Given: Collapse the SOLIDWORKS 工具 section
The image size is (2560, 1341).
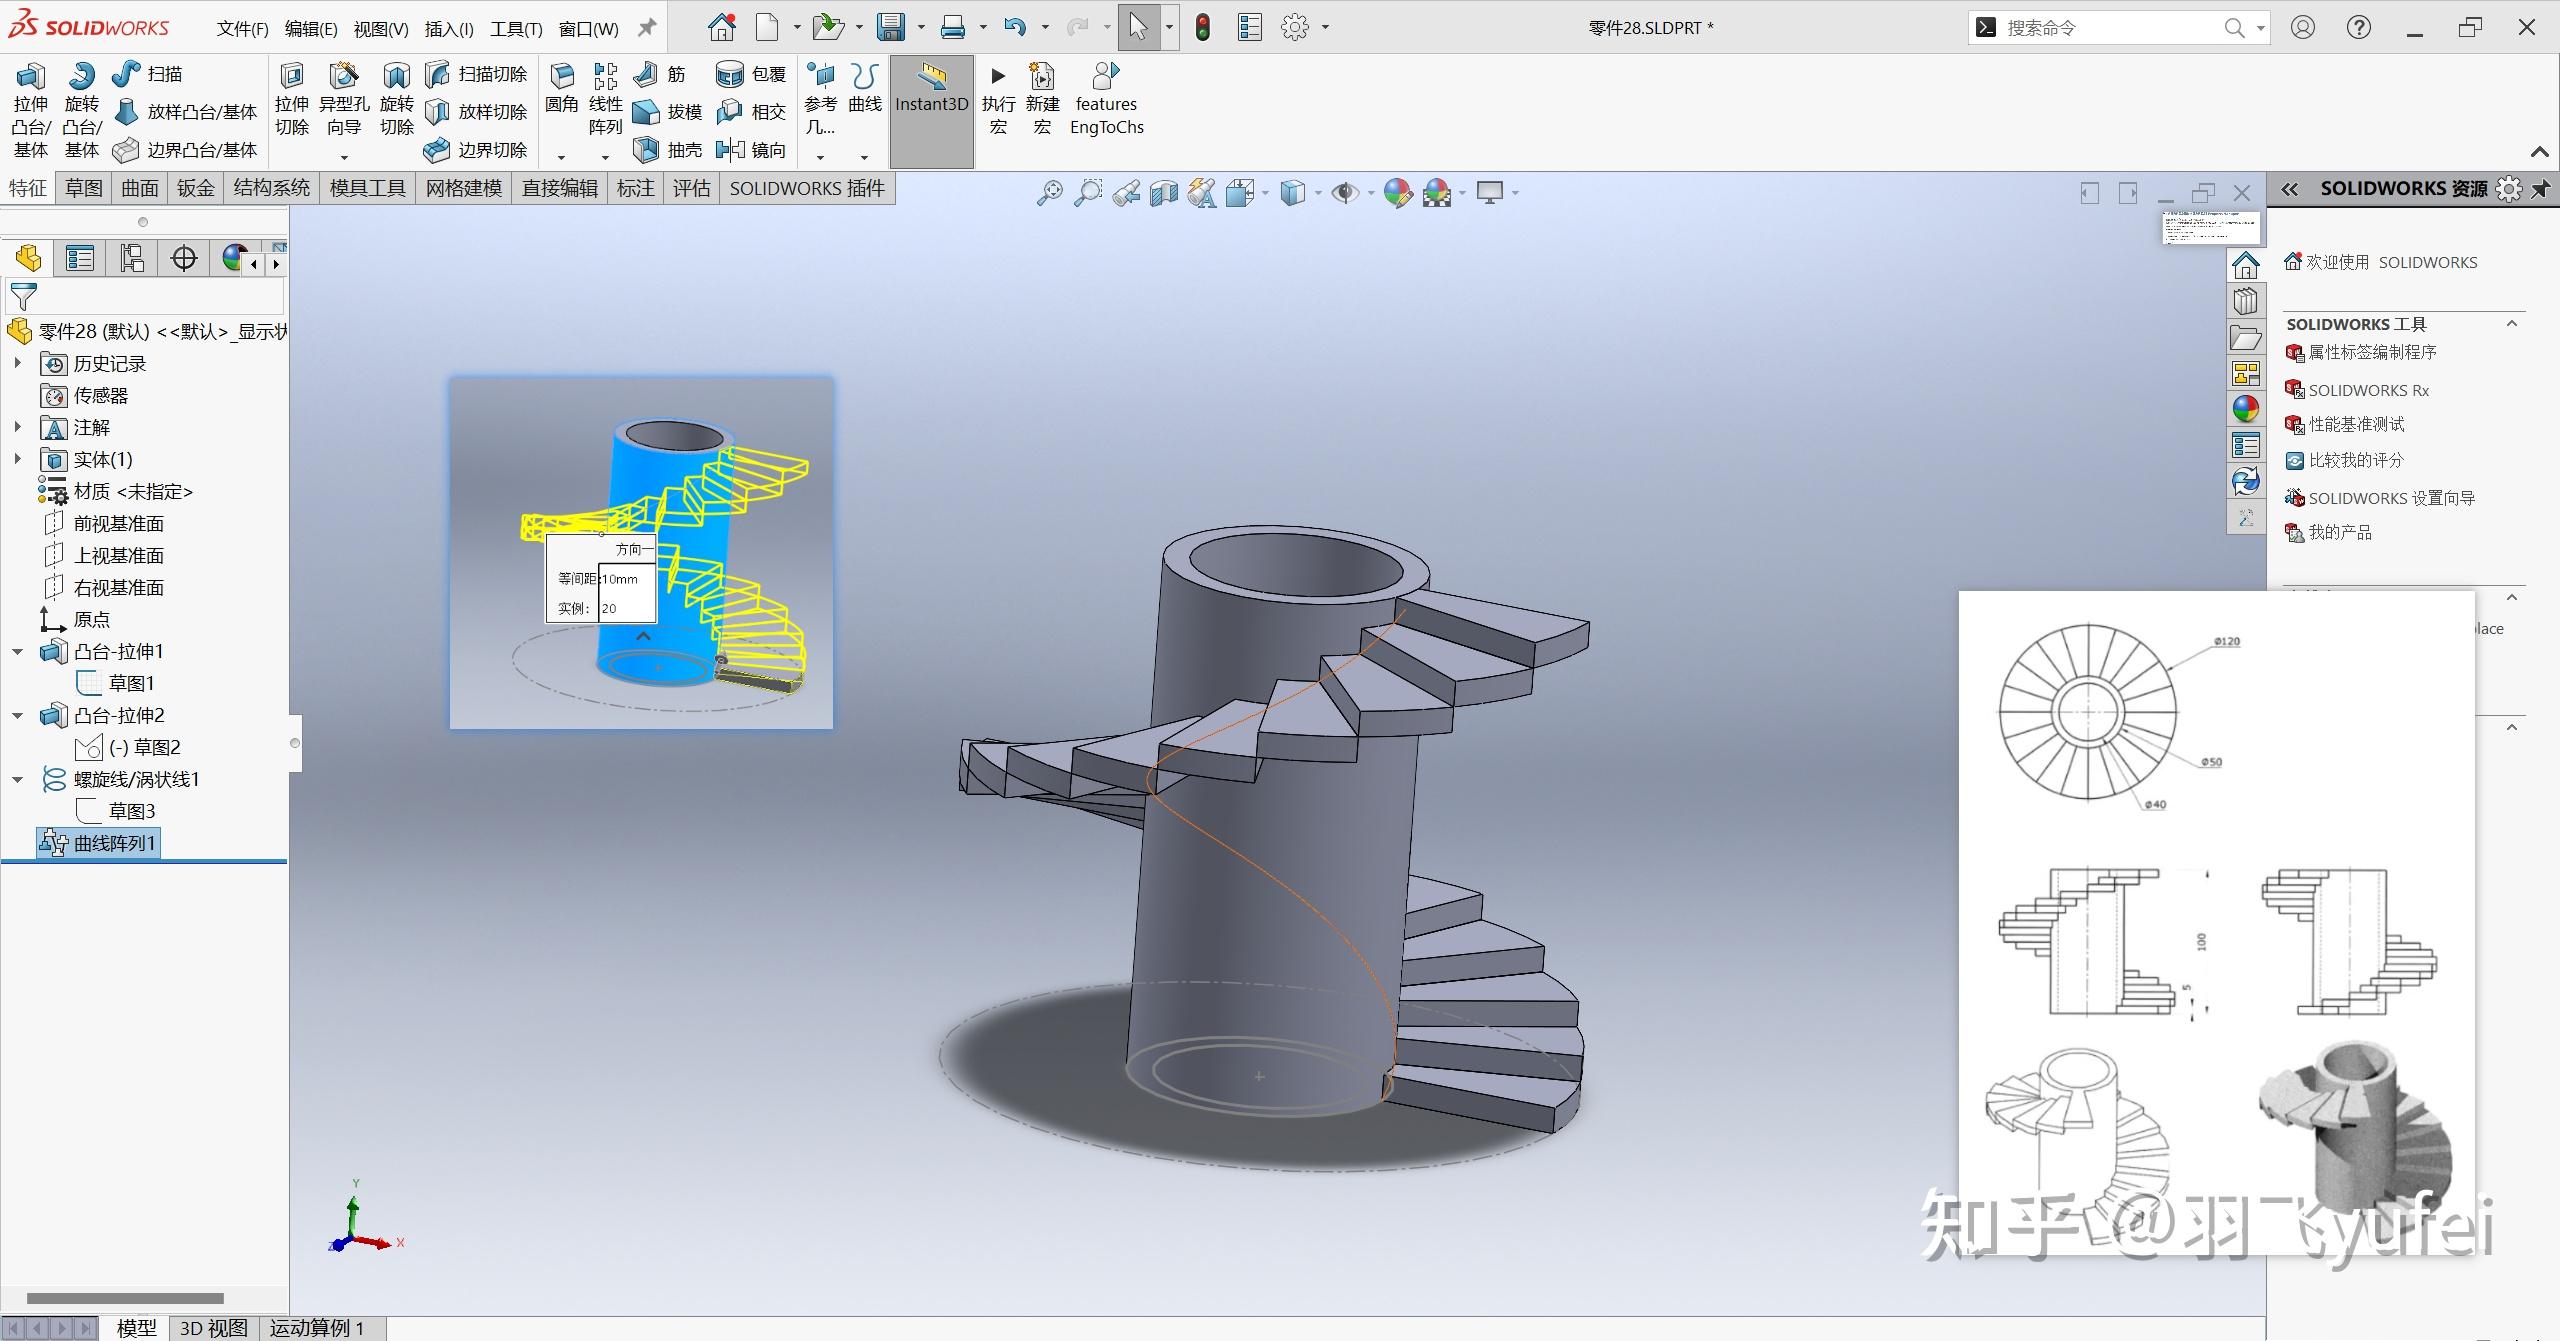Looking at the screenshot, I should [x=2513, y=323].
